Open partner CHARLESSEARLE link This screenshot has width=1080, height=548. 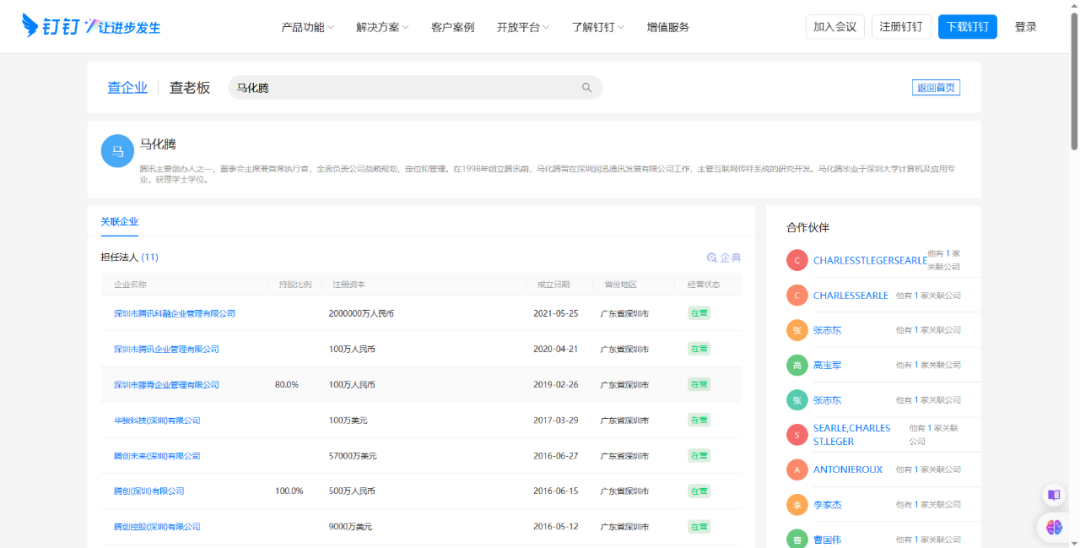(x=851, y=295)
